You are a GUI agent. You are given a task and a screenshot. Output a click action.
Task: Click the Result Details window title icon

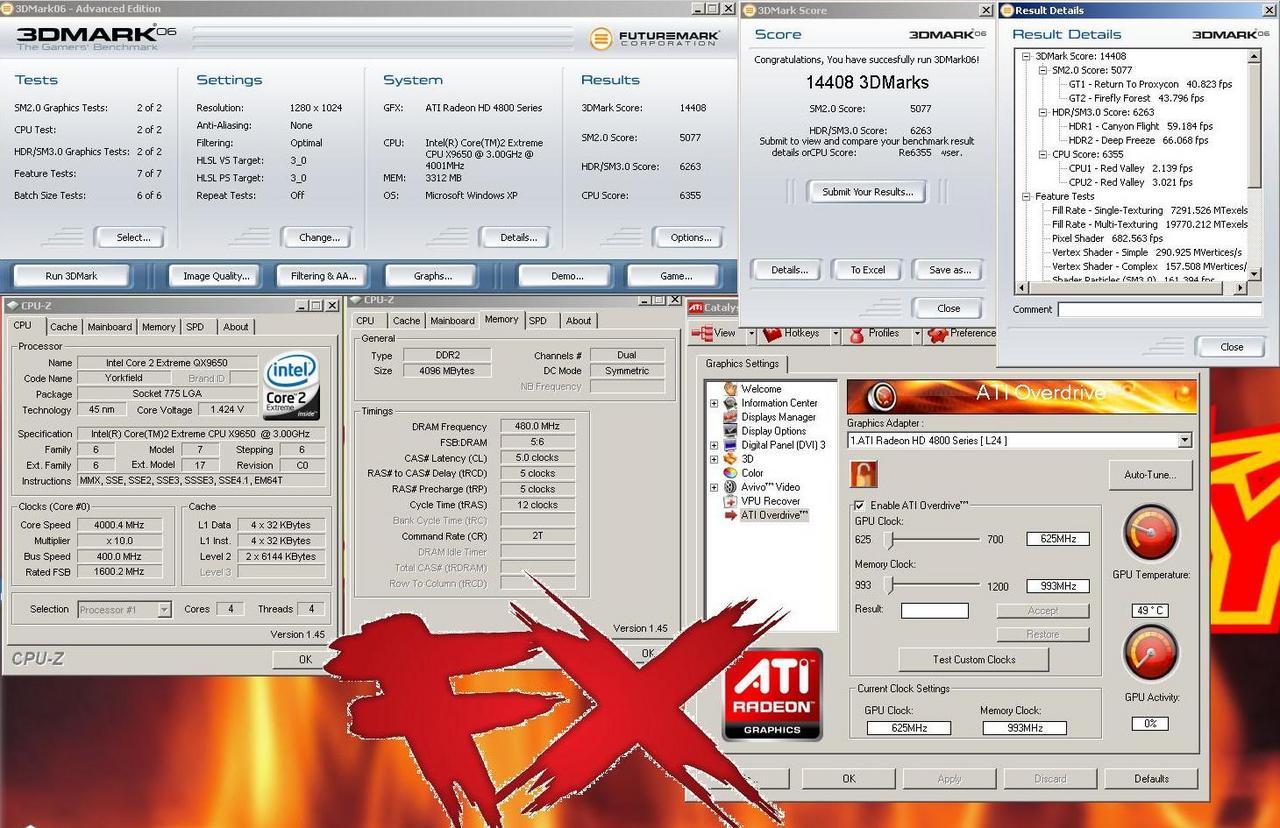click(x=1006, y=10)
